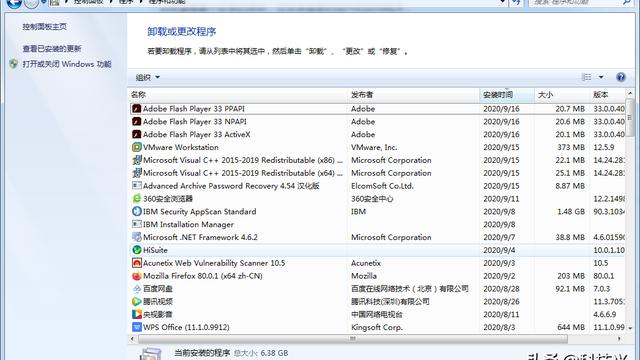This screenshot has width=640, height=360.
Task: Open 控制面板主页 link
Action: (x=44, y=27)
